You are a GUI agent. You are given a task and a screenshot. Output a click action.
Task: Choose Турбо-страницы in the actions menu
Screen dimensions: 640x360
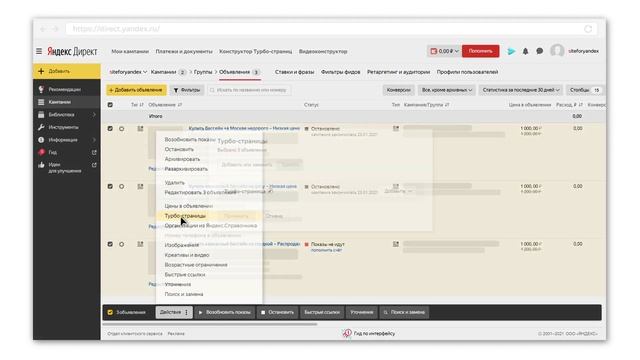(x=185, y=216)
